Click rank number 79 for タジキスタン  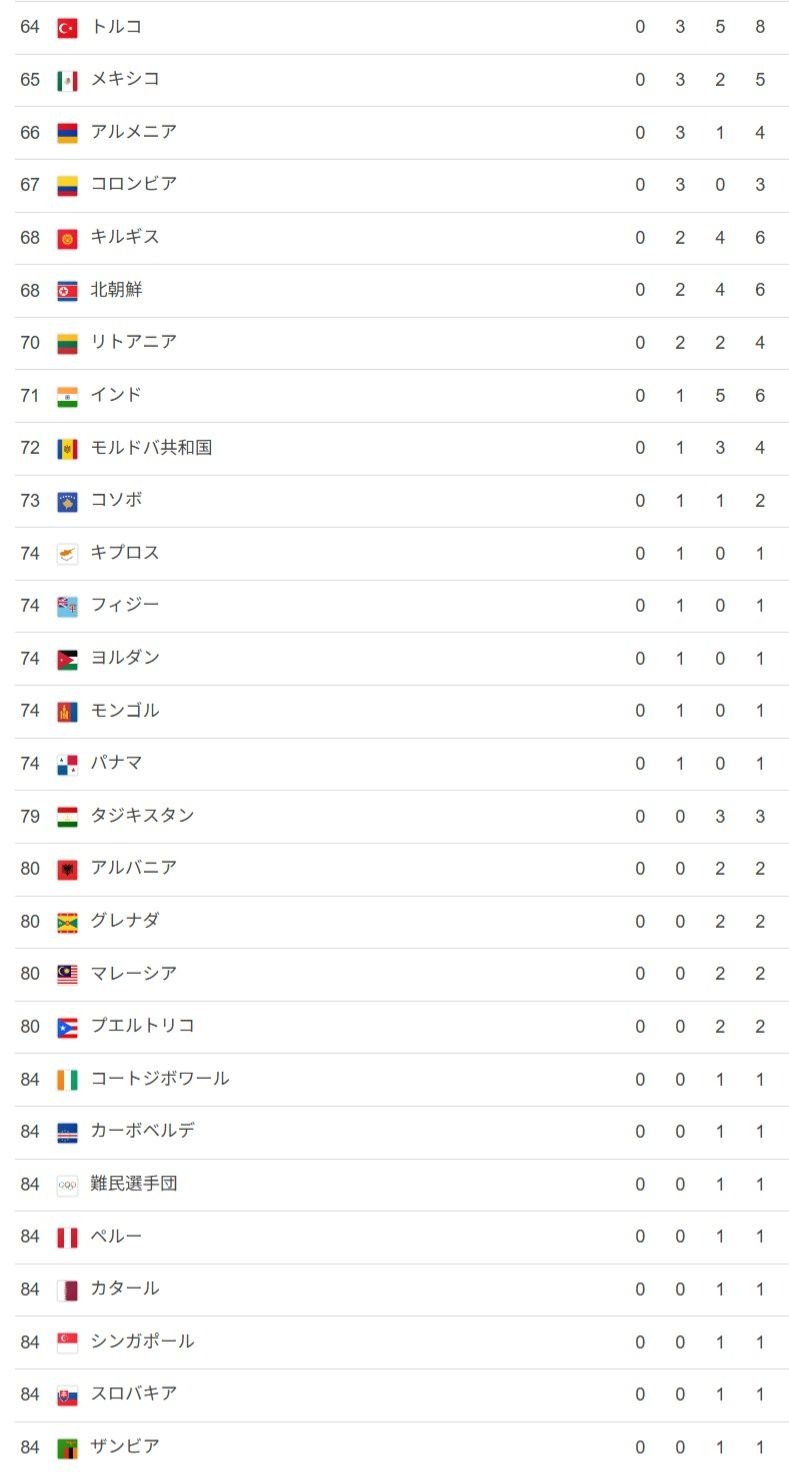[30, 817]
